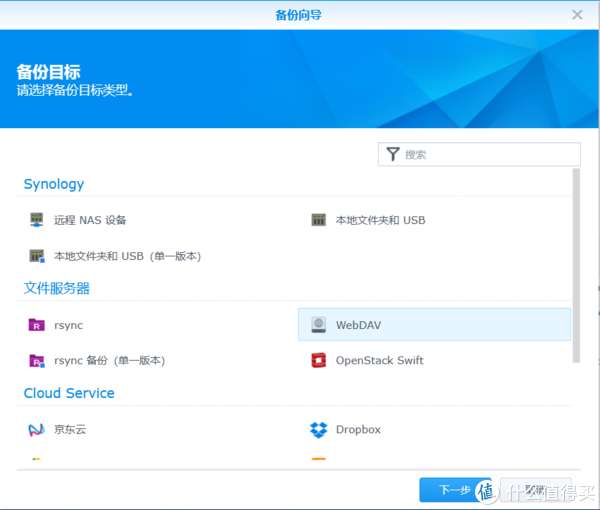The image size is (600, 510).
Task: Click the filter funnel icon
Action: coord(393,154)
